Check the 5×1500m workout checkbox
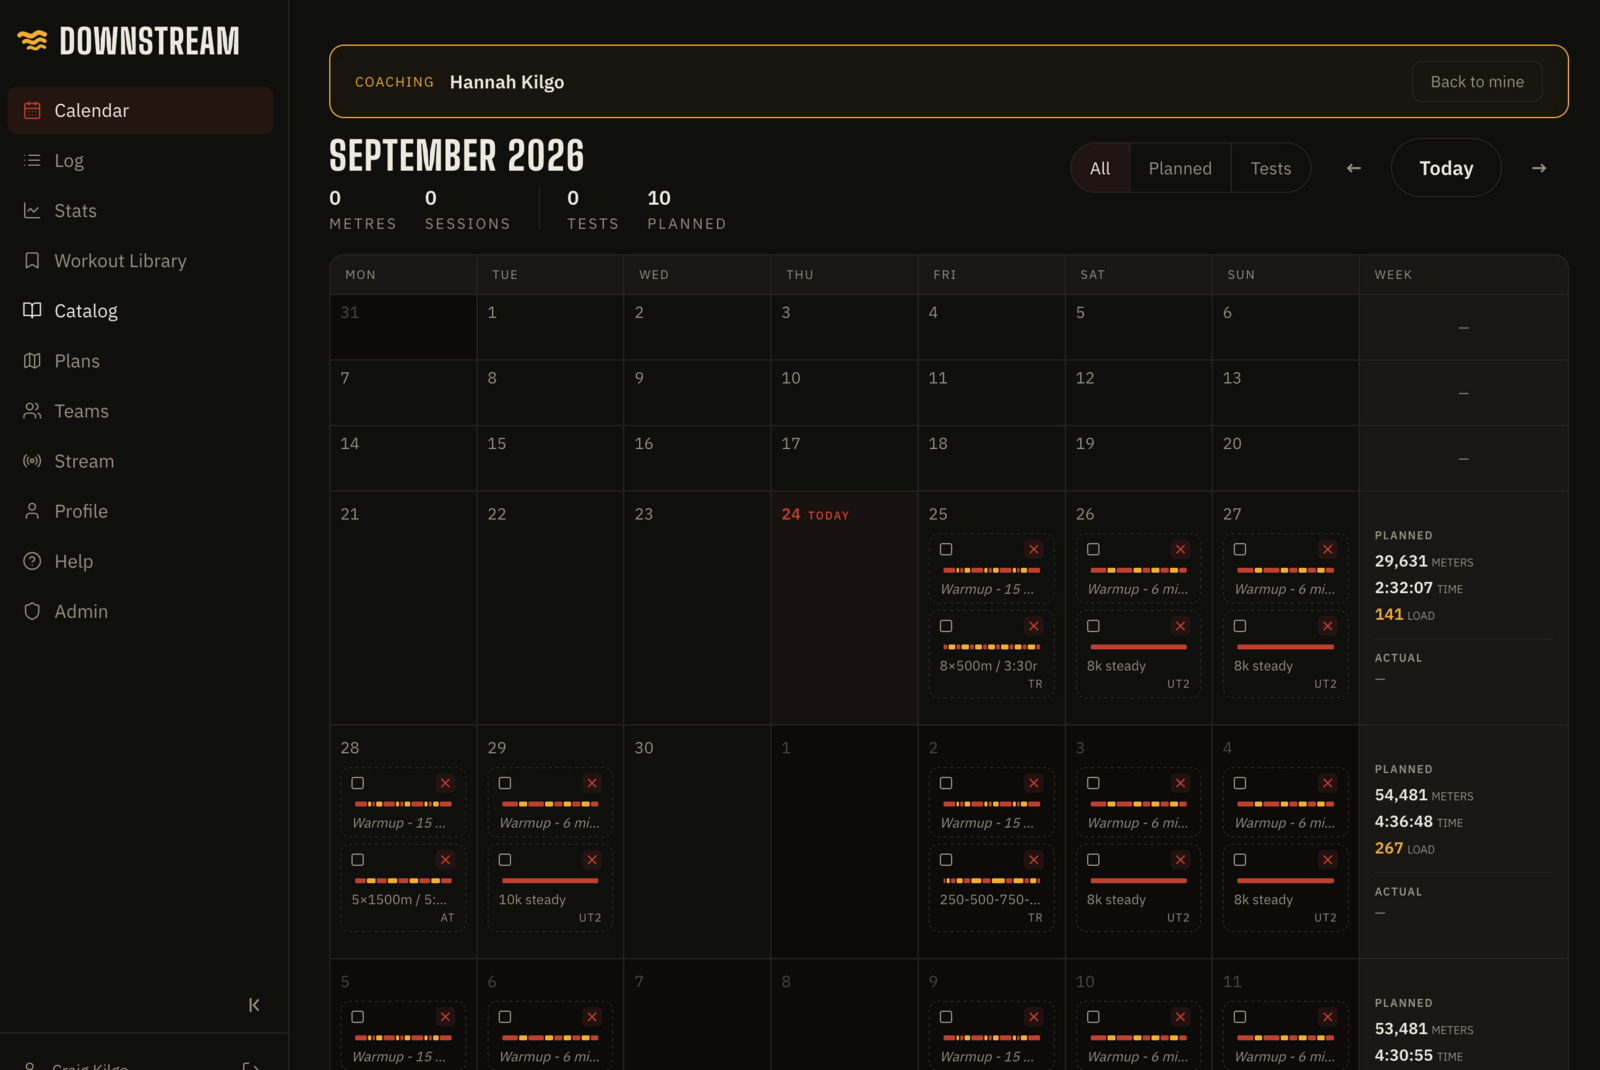Screen dimensions: 1600x1070 point(358,860)
